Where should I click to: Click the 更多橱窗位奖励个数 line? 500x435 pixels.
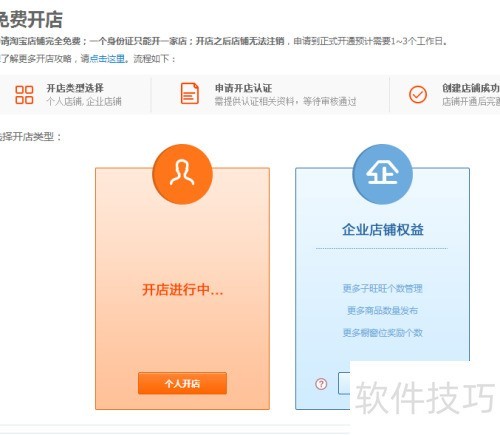pyautogui.click(x=383, y=333)
